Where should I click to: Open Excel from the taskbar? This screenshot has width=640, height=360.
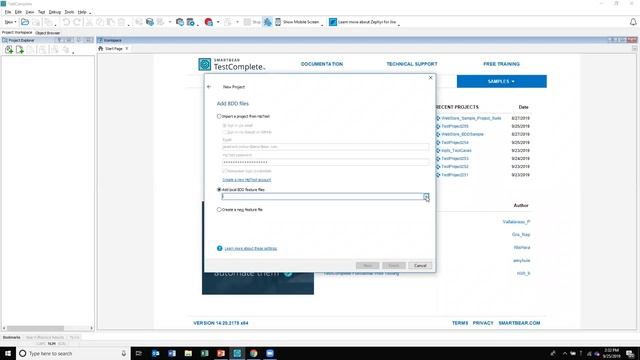coord(204,353)
